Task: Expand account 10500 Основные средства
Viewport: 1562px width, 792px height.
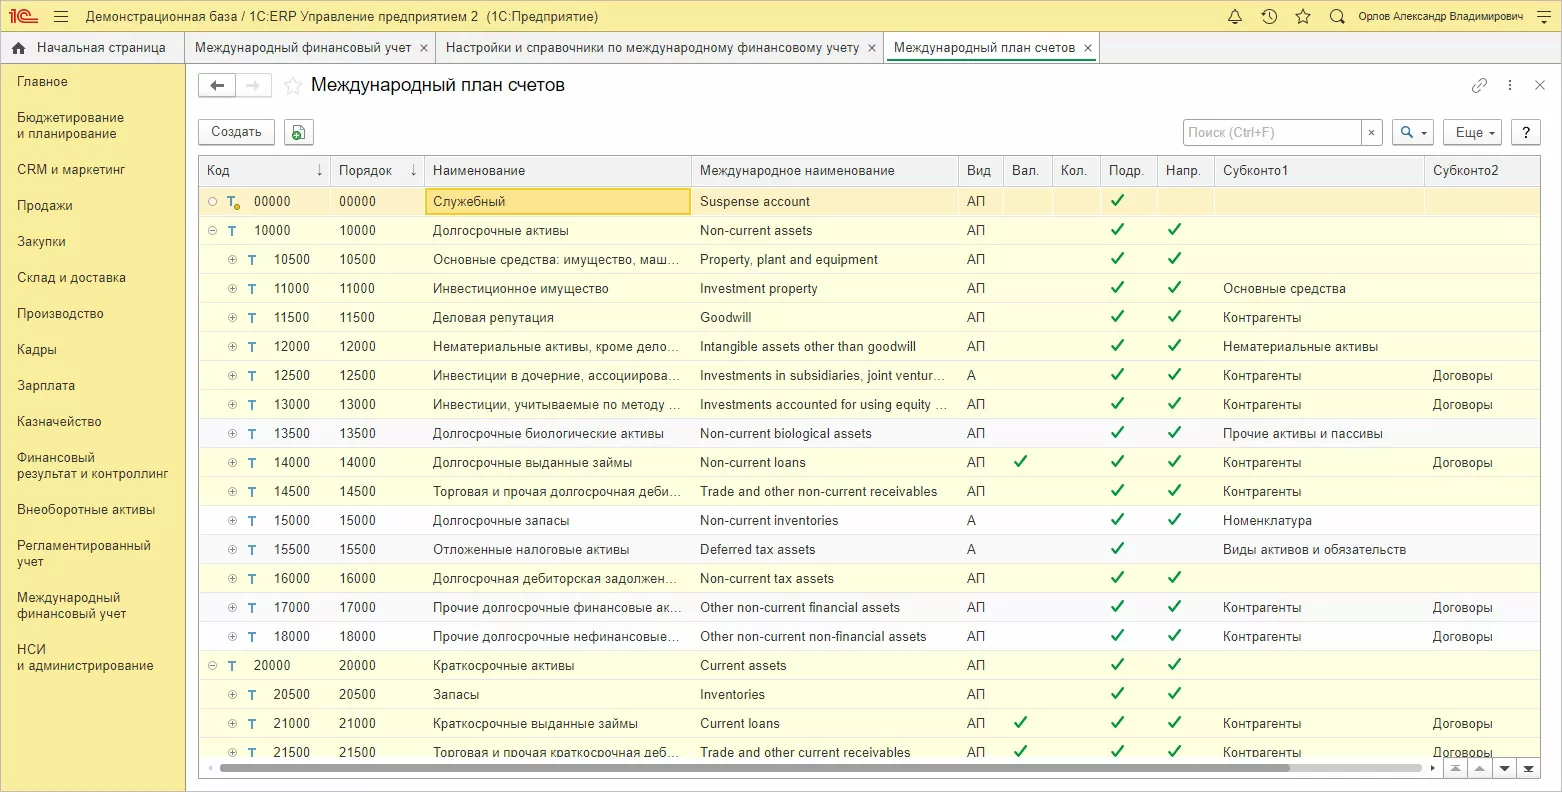Action: (232, 259)
